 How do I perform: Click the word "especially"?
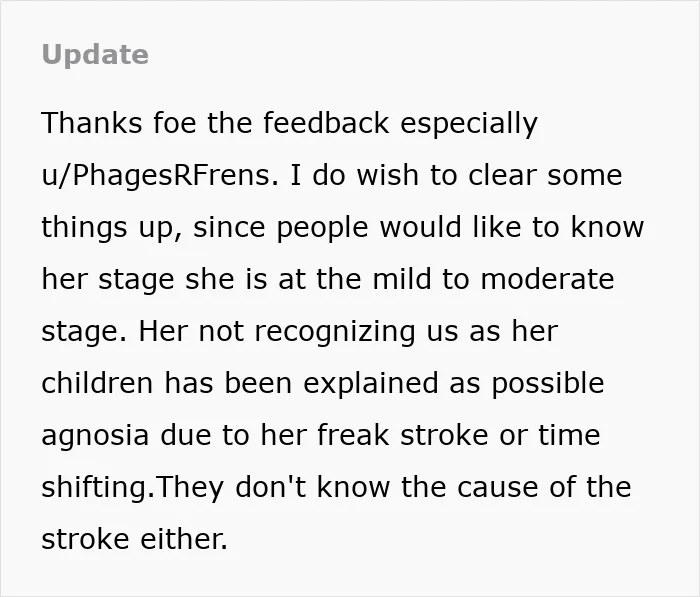pos(469,124)
